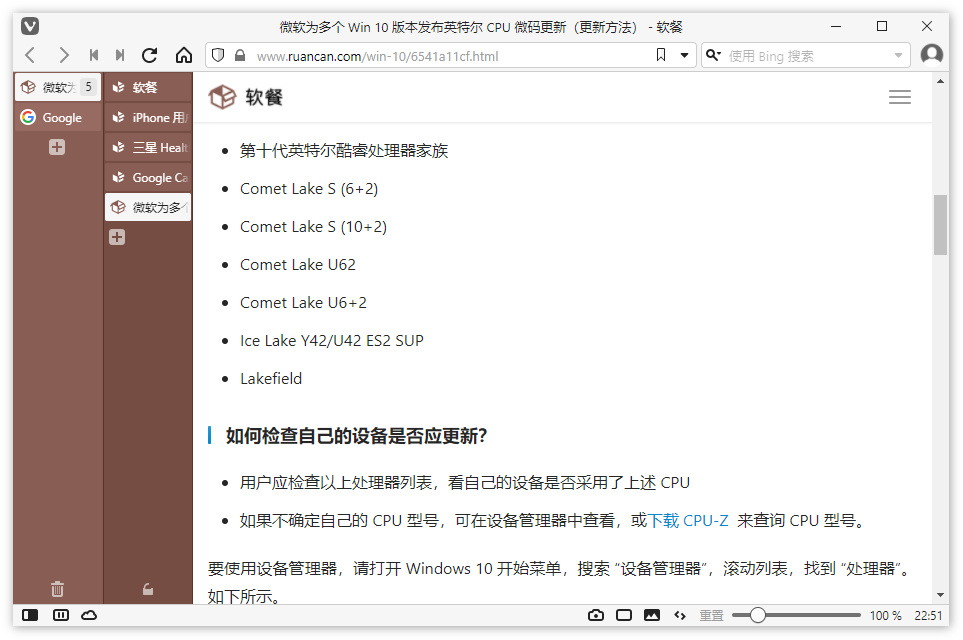
Task: Open Vivaldi Sync with the cloud icon
Action: click(x=90, y=615)
